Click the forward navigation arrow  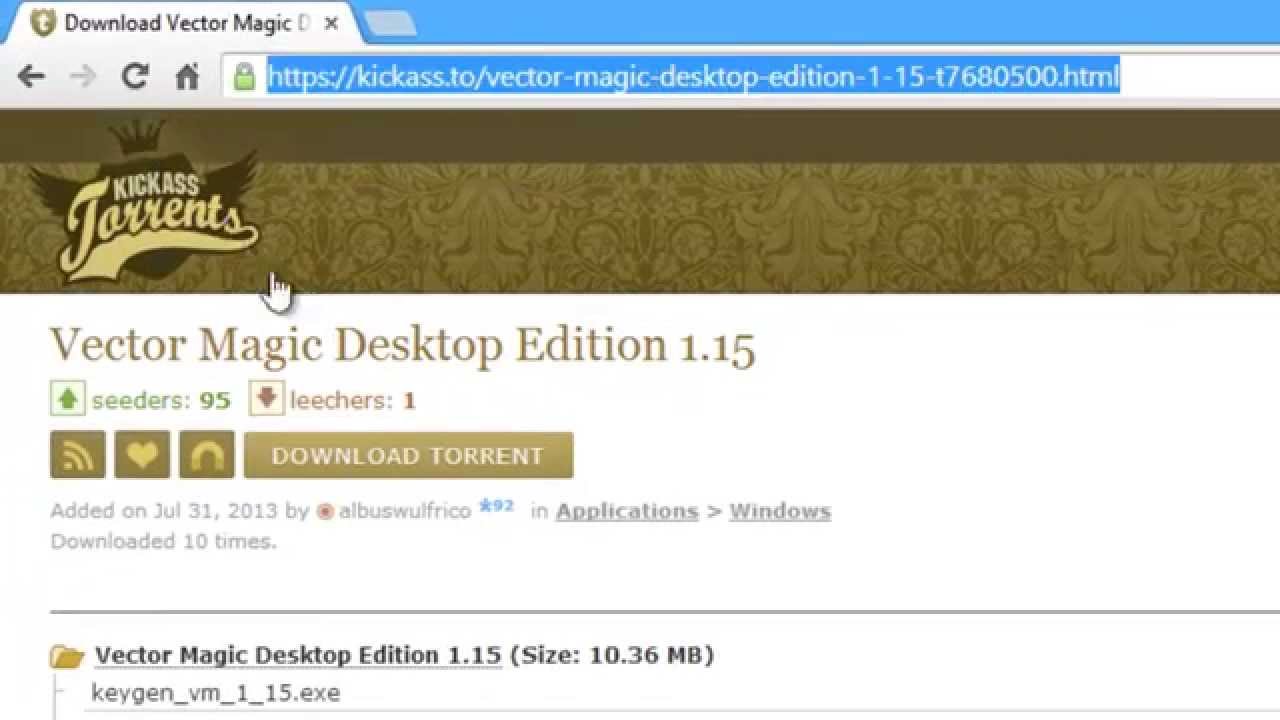[84, 75]
